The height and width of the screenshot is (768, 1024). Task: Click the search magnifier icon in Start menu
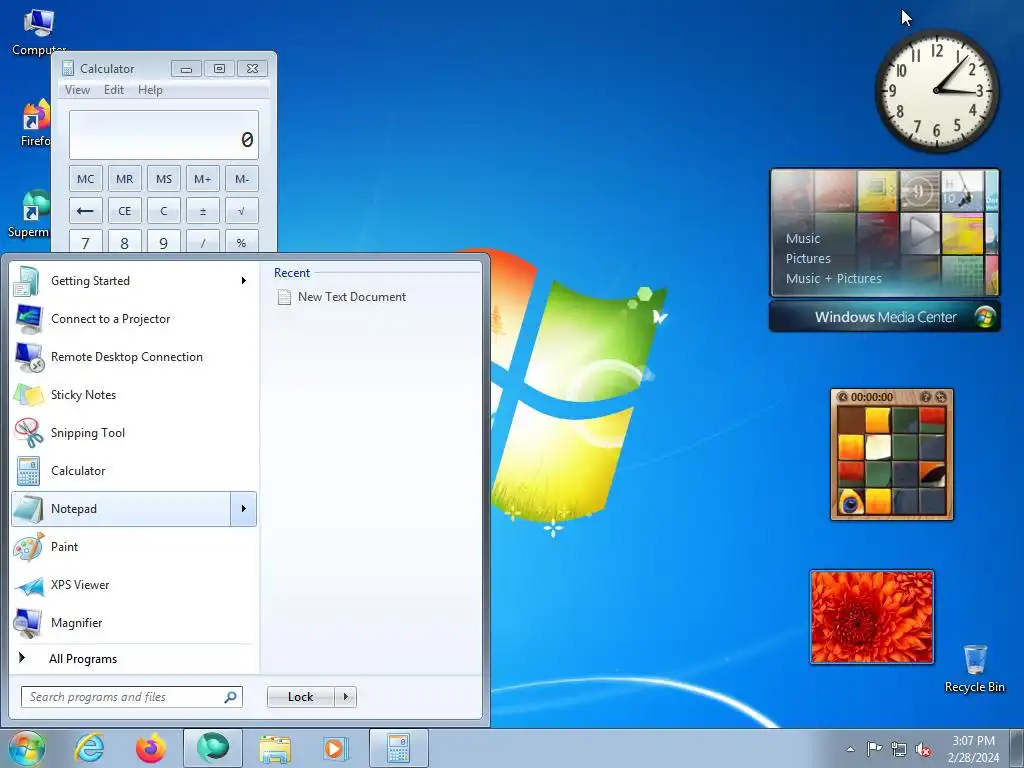(231, 697)
